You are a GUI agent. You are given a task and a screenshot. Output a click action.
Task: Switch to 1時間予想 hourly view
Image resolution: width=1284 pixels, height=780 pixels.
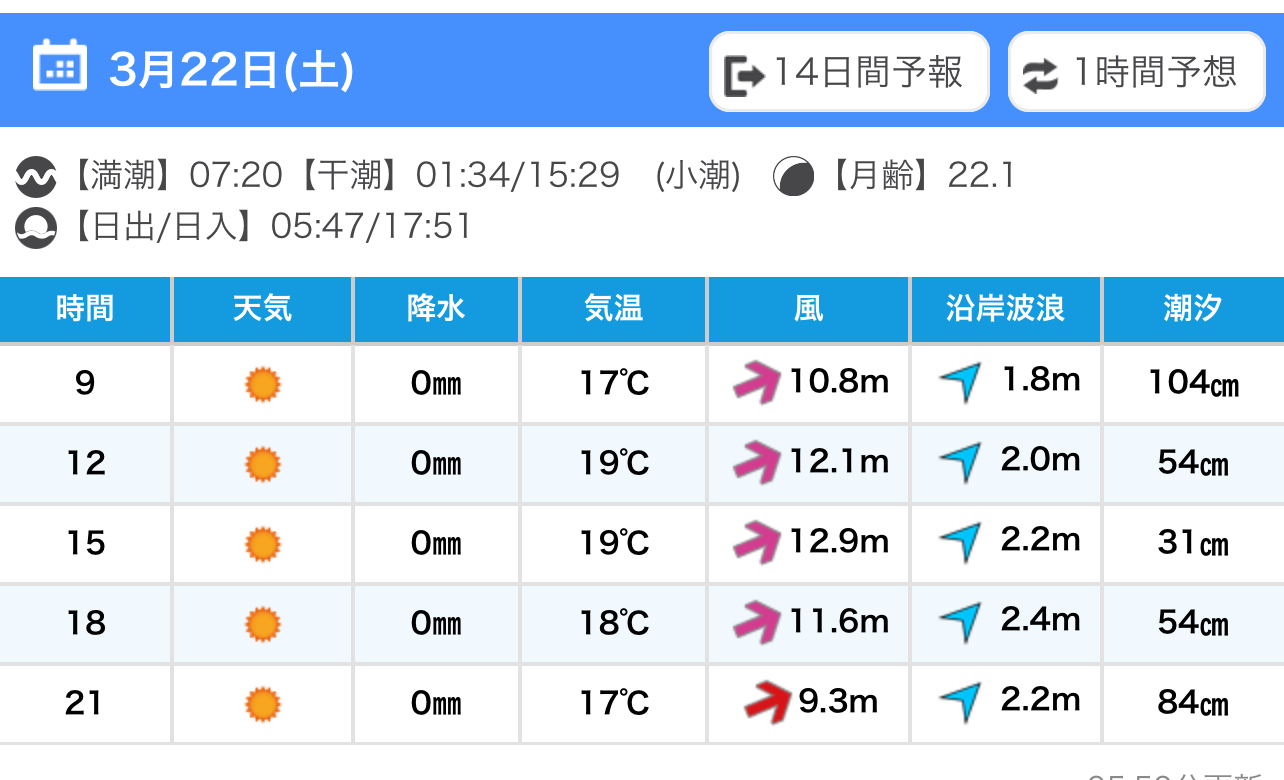tap(1137, 72)
